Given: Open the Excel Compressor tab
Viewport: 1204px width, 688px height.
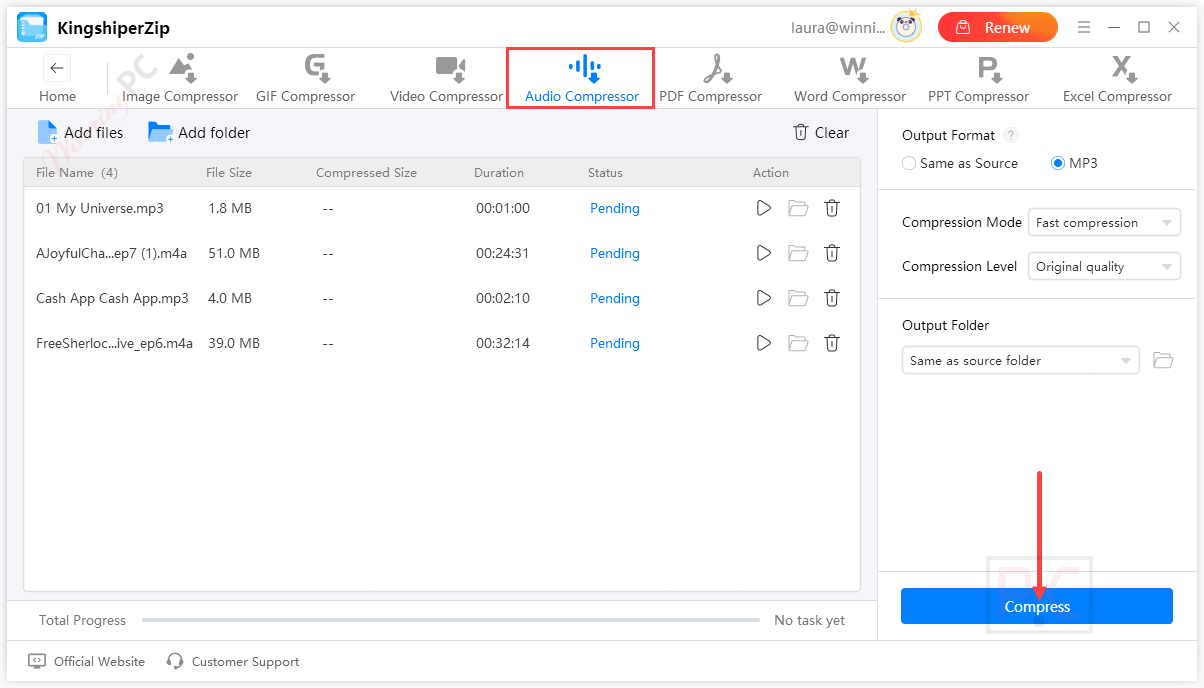Looking at the screenshot, I should (x=1117, y=79).
